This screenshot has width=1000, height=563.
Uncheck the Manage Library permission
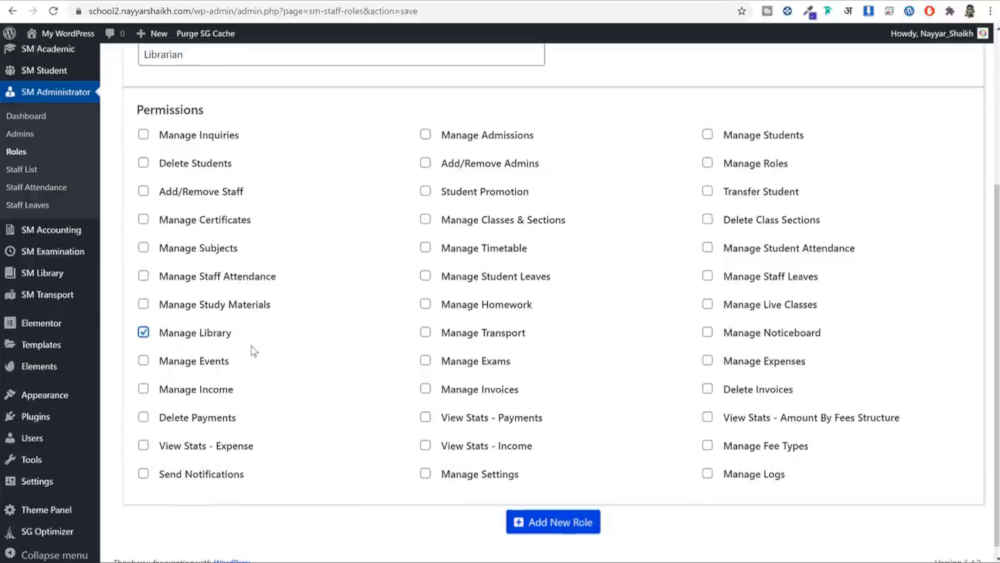tap(143, 332)
